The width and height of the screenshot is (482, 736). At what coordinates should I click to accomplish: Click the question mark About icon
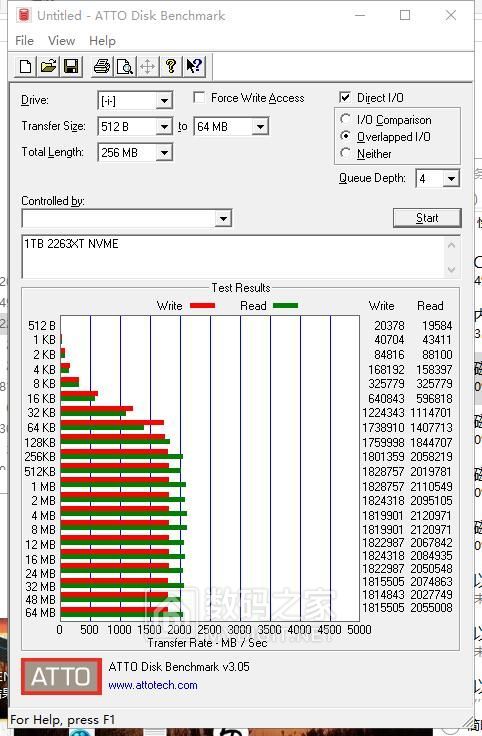tap(170, 66)
